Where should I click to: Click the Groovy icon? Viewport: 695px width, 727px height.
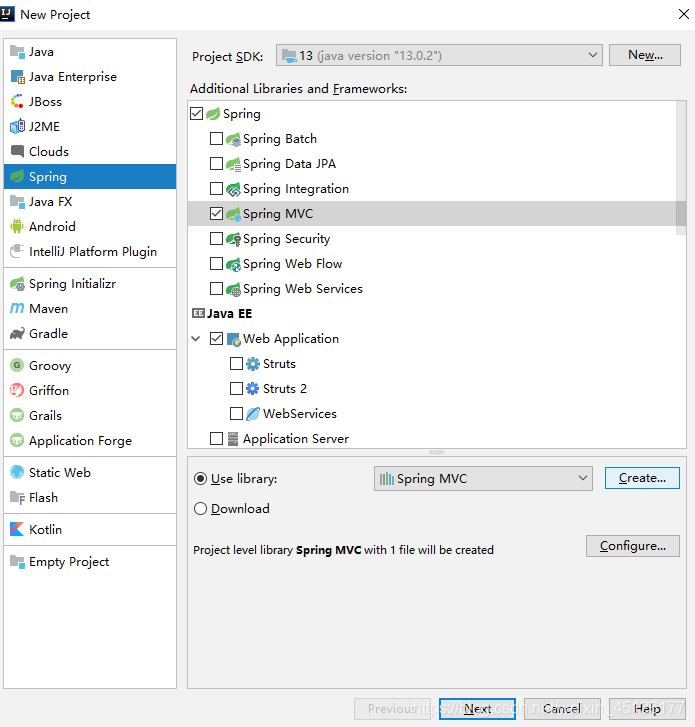tap(17, 365)
